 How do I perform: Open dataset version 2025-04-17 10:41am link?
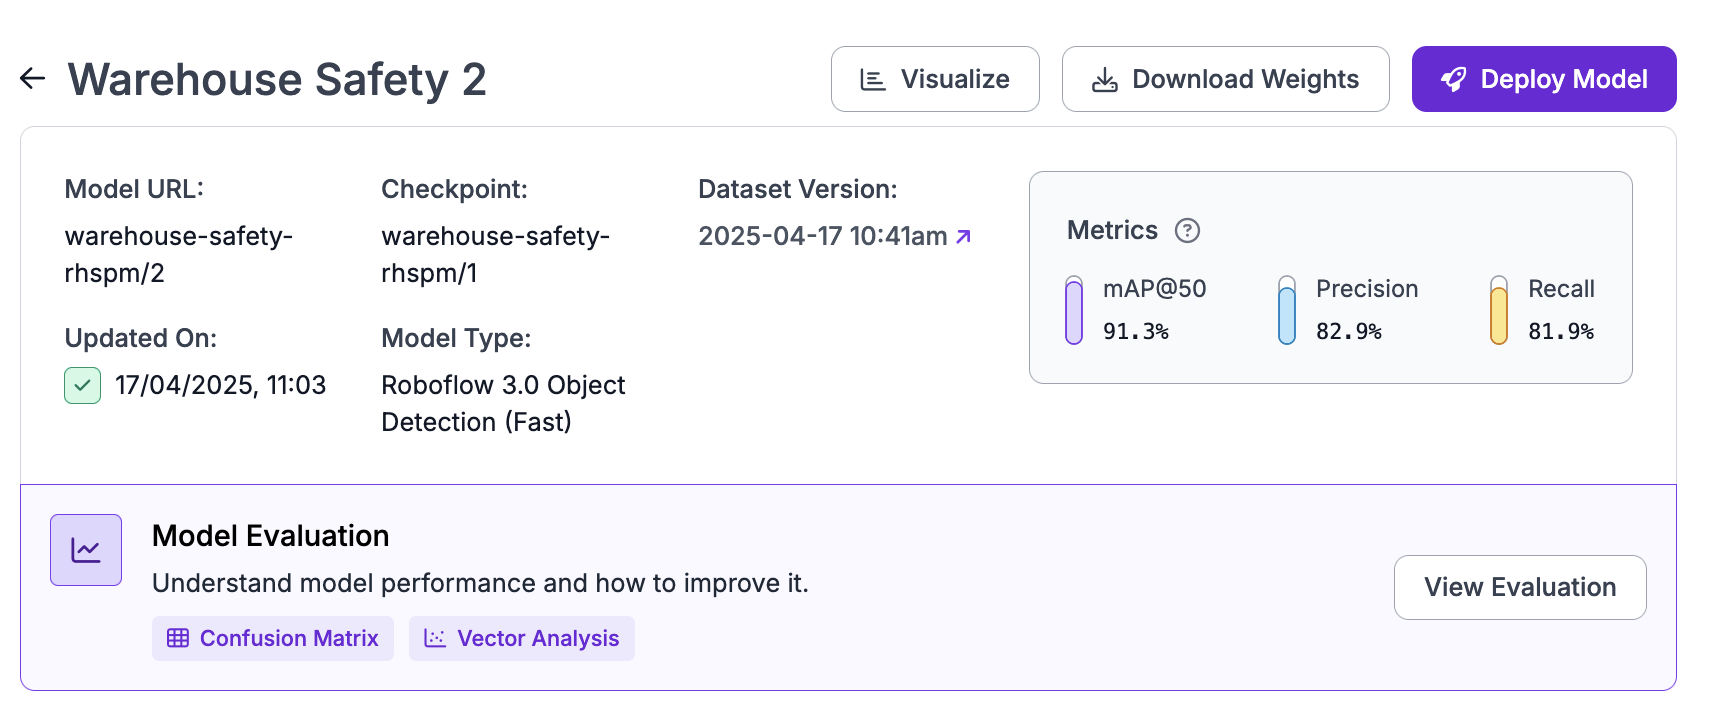tap(822, 236)
